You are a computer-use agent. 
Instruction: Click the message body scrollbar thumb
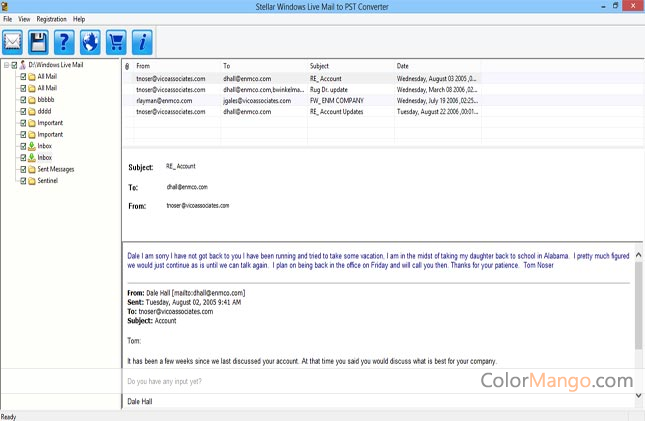638,305
